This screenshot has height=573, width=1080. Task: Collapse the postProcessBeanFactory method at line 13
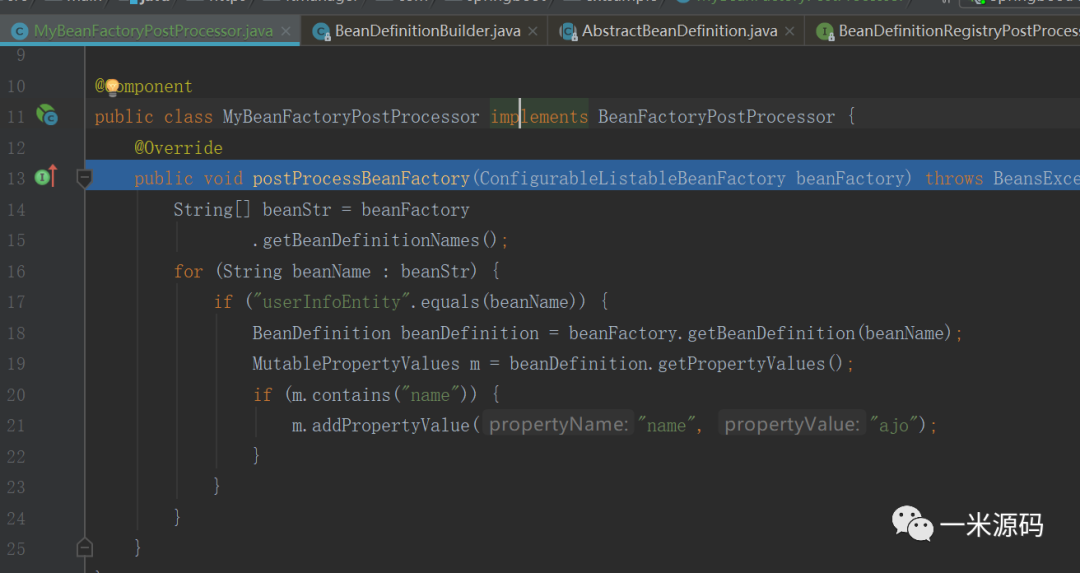[85, 178]
